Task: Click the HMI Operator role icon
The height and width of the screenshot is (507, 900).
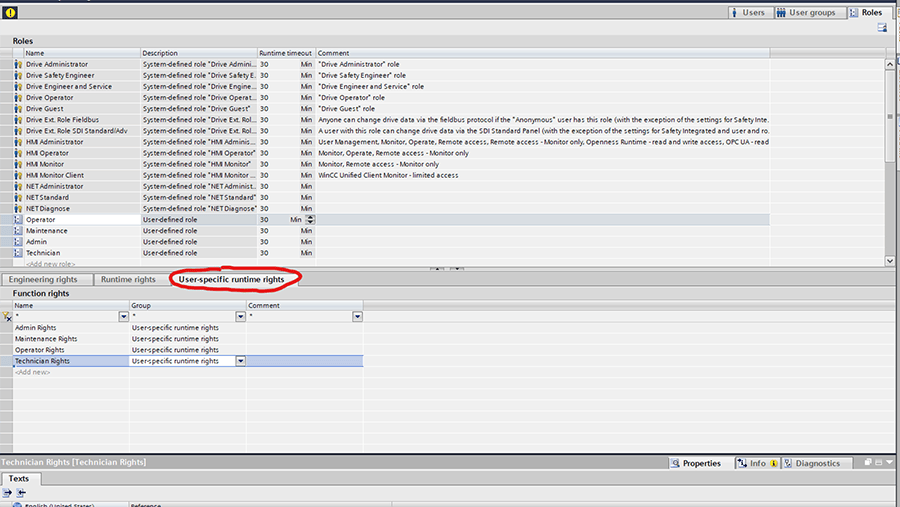Action: coord(18,153)
